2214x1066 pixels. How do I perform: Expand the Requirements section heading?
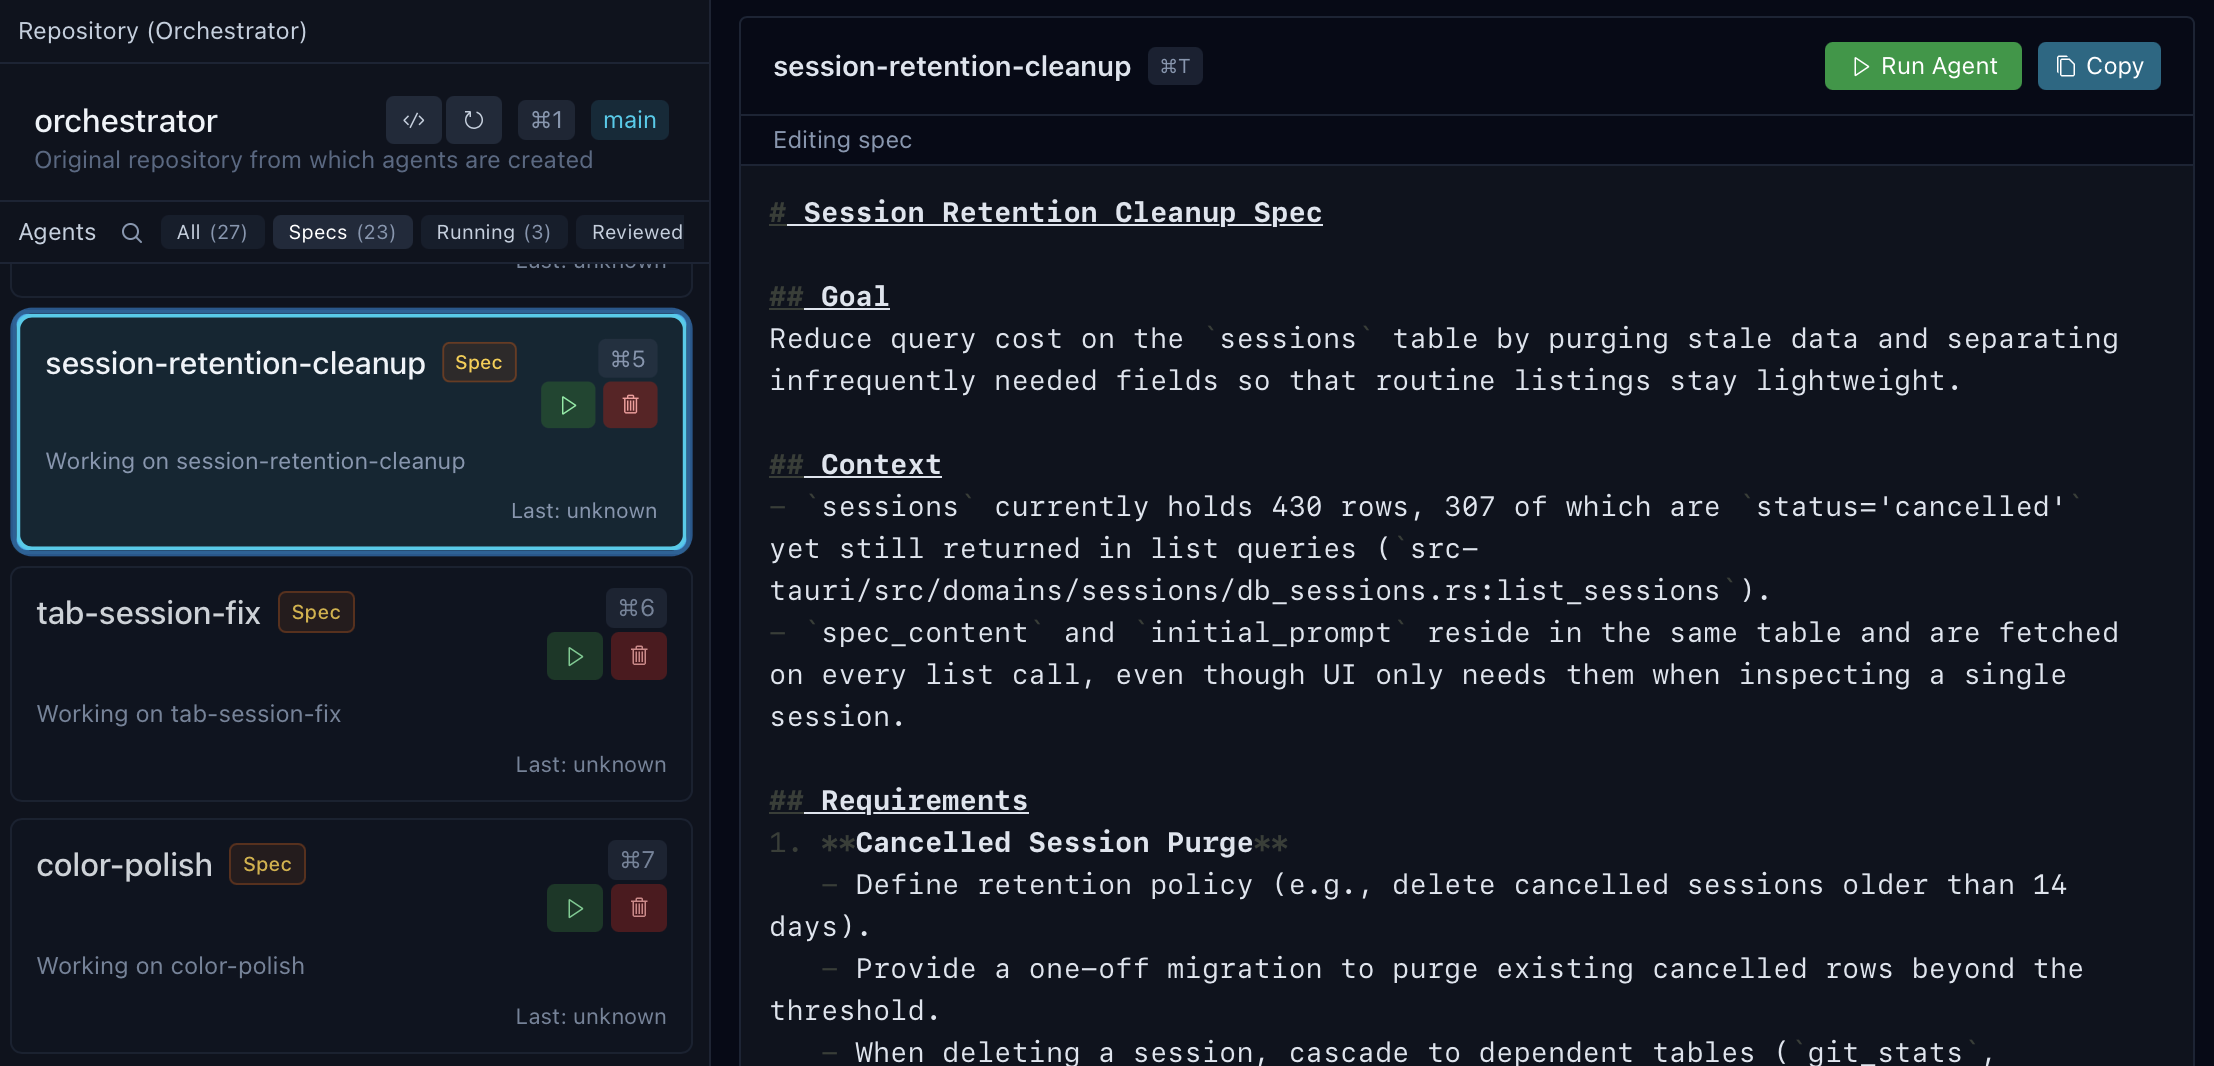[x=898, y=800]
